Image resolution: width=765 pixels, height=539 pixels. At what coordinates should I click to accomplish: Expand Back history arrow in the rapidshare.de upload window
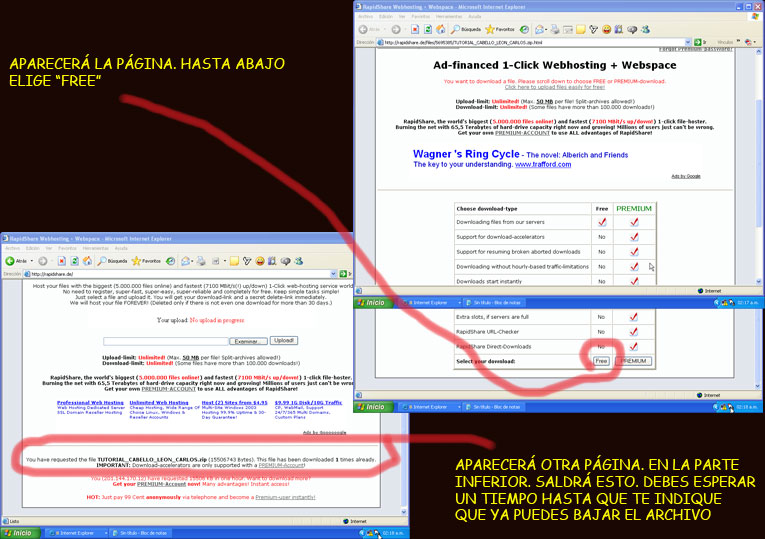32,261
